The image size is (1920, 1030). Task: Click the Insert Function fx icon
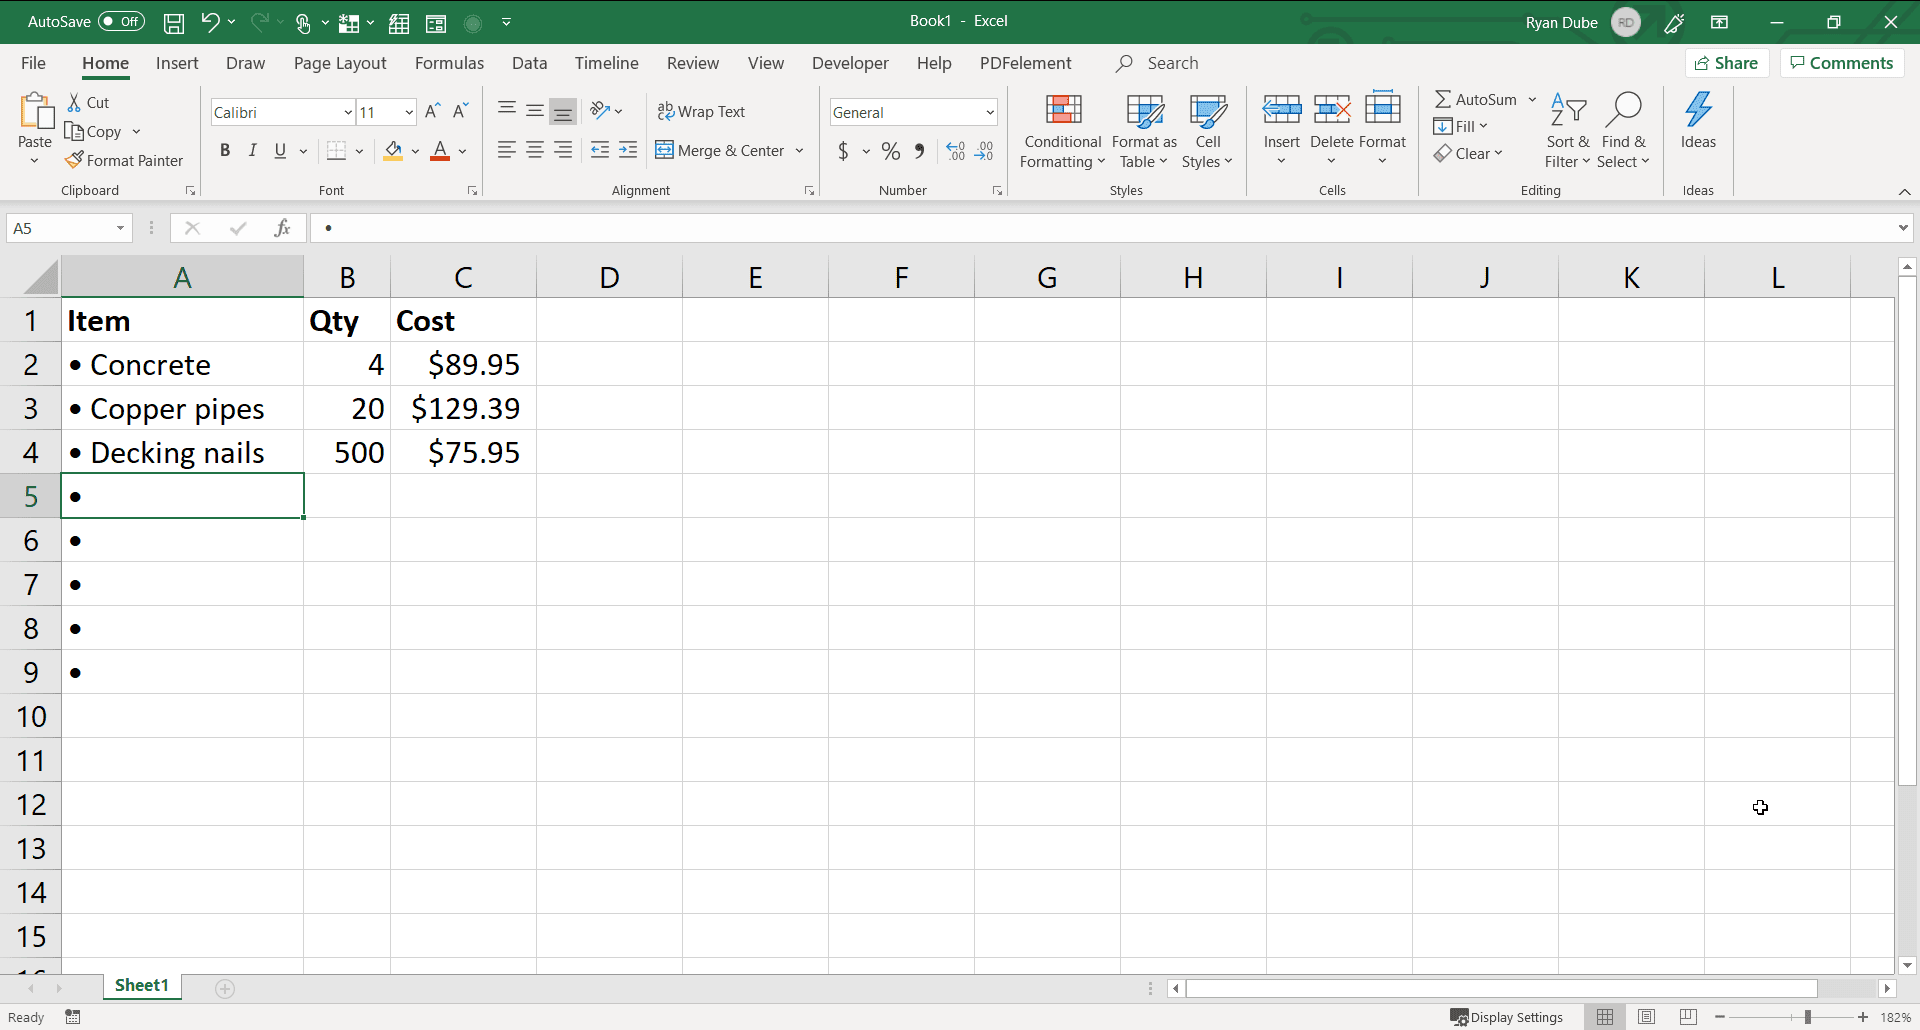(283, 228)
